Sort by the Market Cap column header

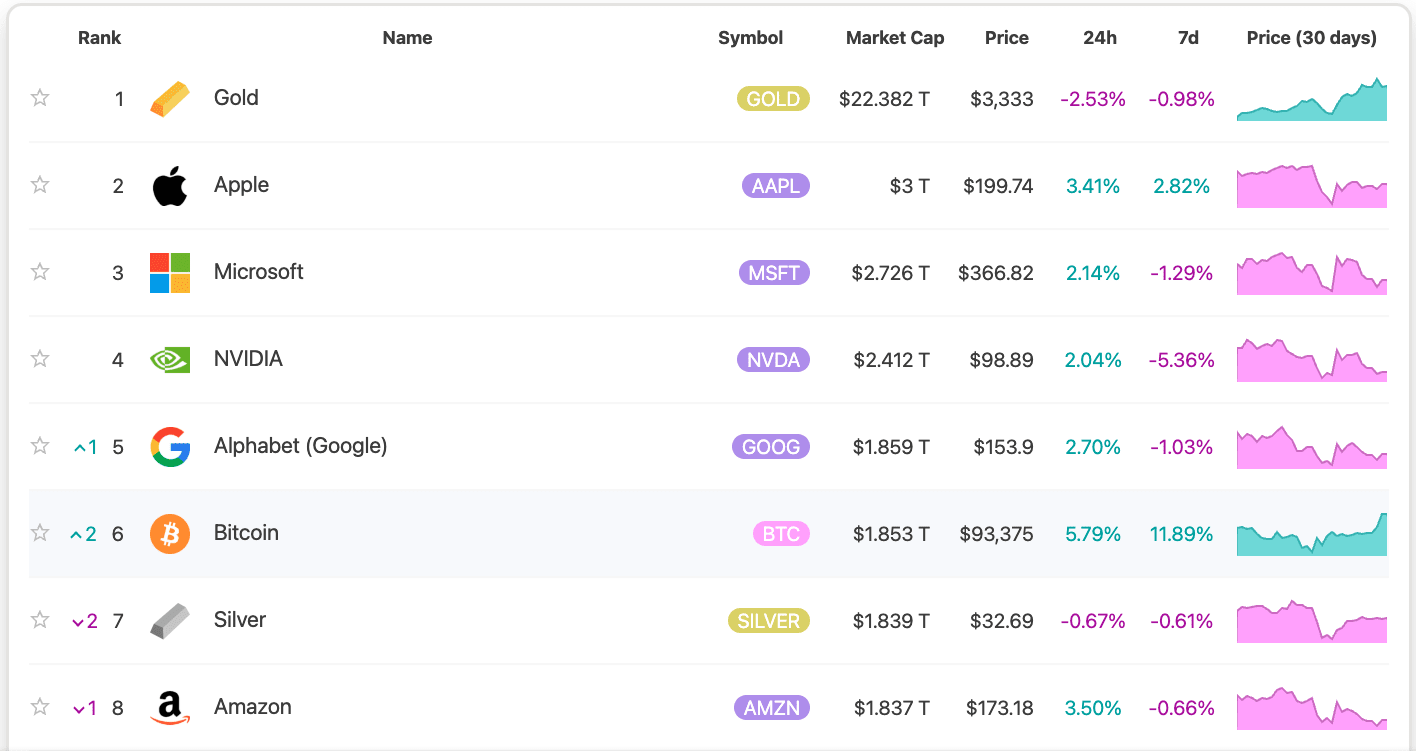pyautogui.click(x=895, y=38)
